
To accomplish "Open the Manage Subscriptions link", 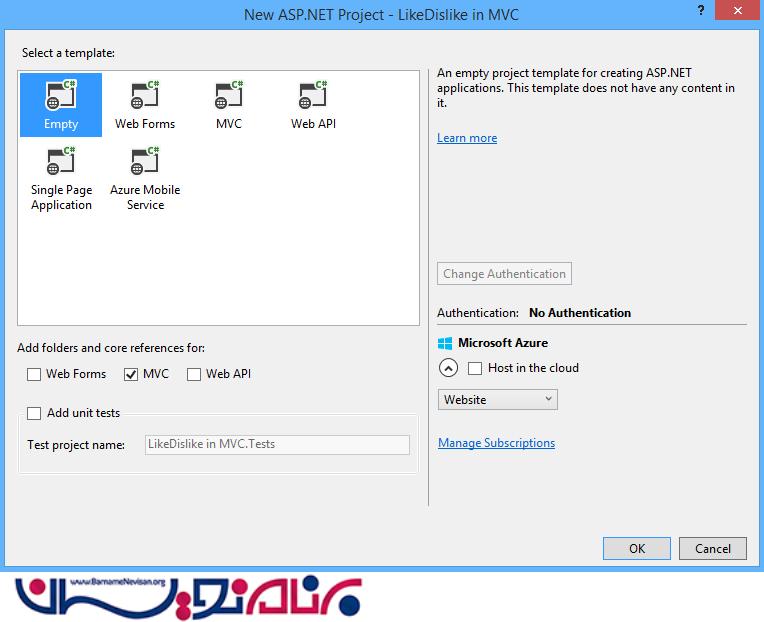I will tap(496, 443).
